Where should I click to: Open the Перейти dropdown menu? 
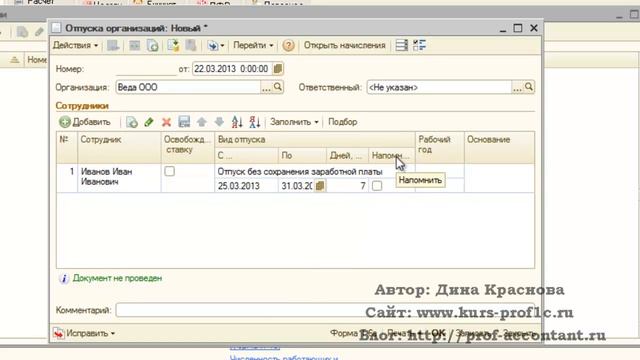click(x=253, y=45)
